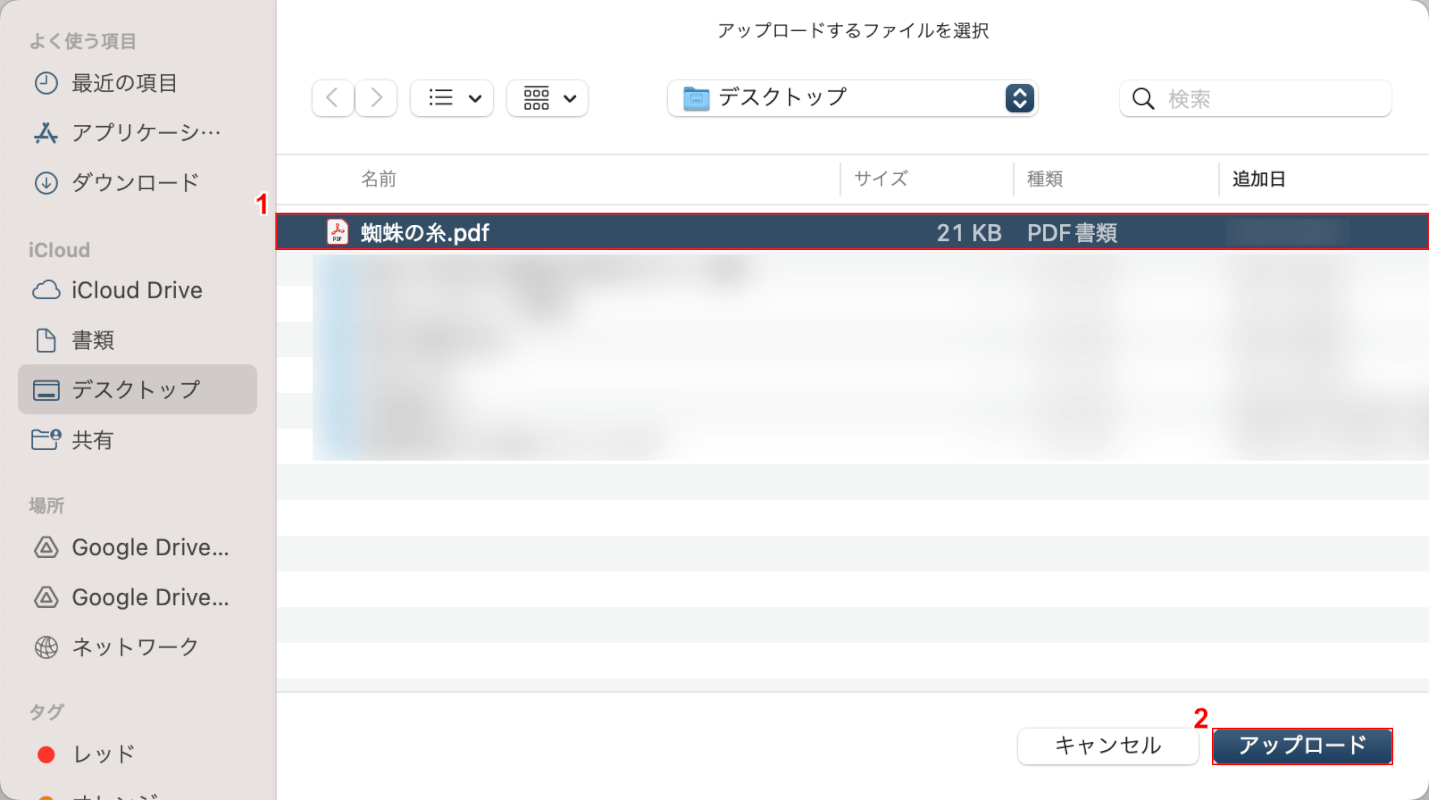The image size is (1429, 800).
Task: Sort by Kind (種類) column header
Action: [1045, 179]
